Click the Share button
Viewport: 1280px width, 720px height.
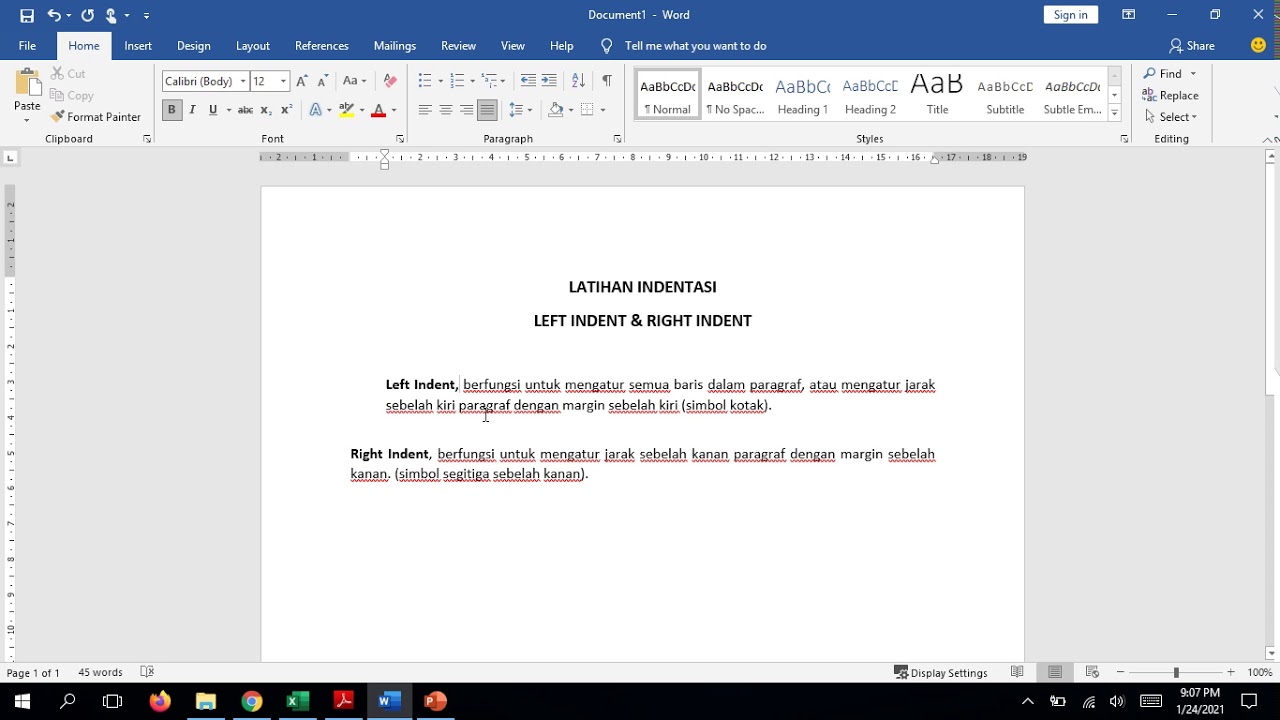click(1192, 46)
